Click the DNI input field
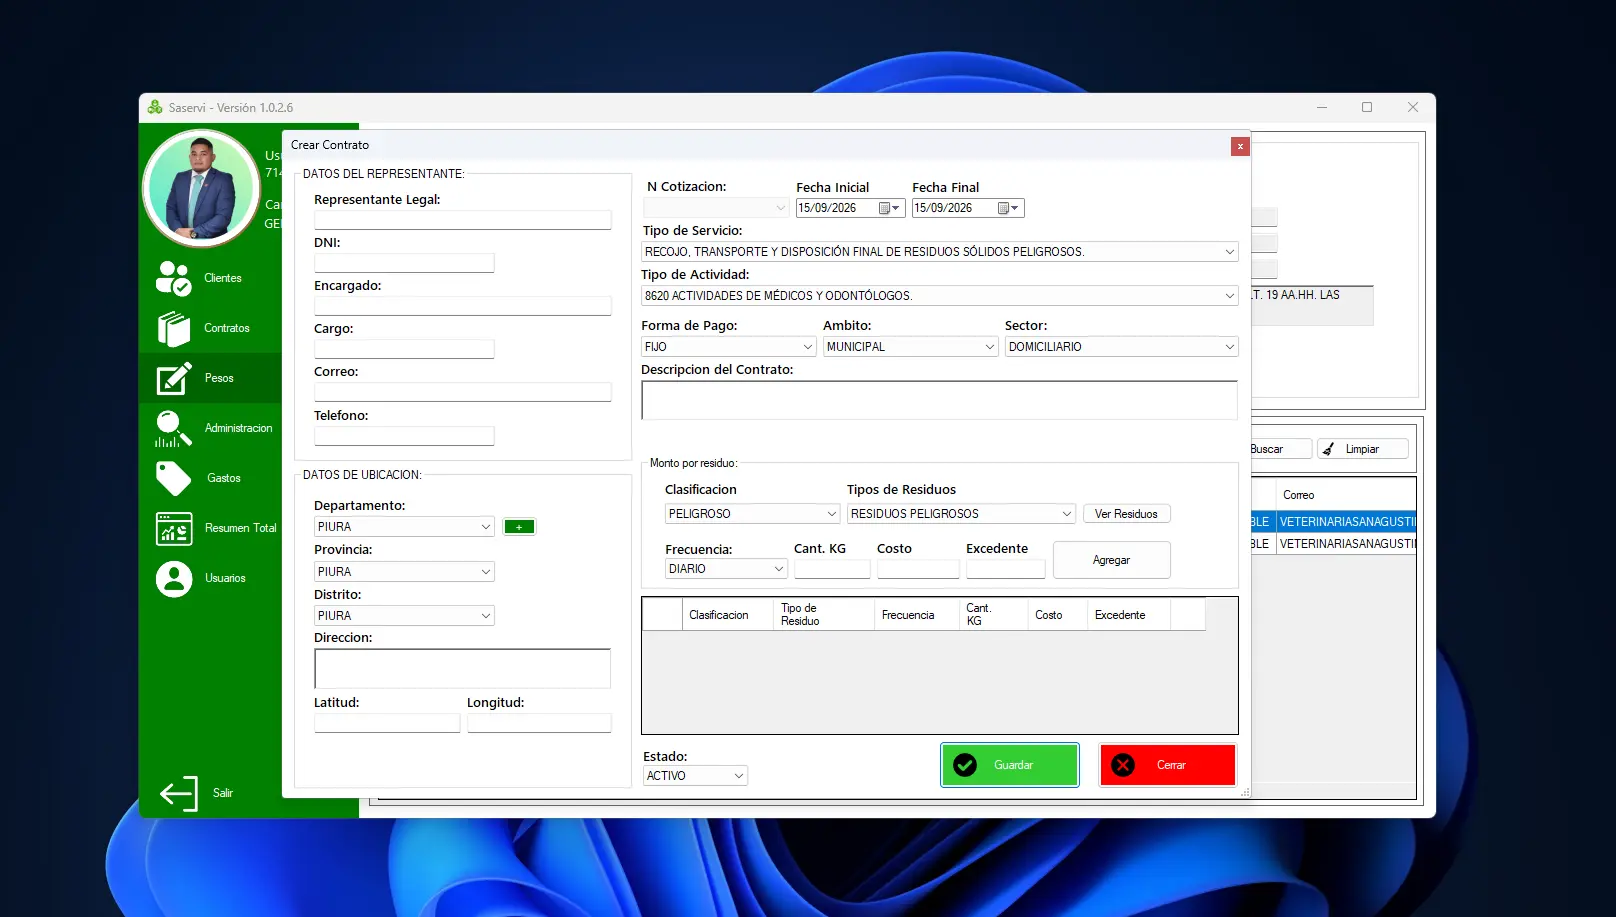1616x917 pixels. point(404,263)
